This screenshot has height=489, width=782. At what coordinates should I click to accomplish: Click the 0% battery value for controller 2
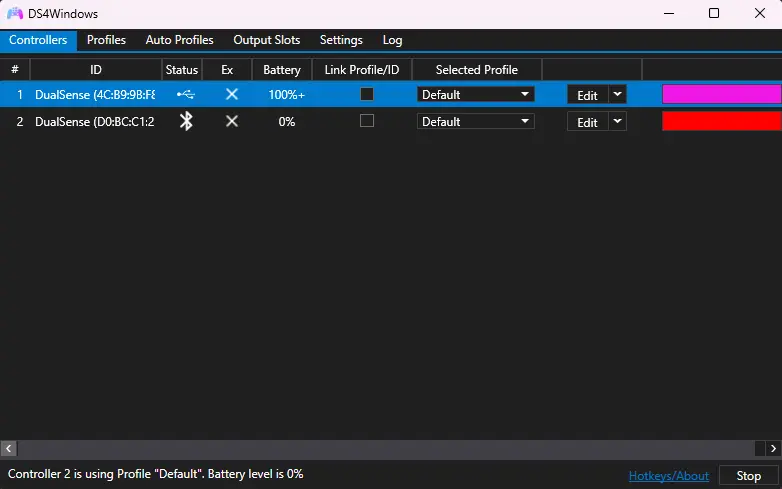(x=287, y=121)
